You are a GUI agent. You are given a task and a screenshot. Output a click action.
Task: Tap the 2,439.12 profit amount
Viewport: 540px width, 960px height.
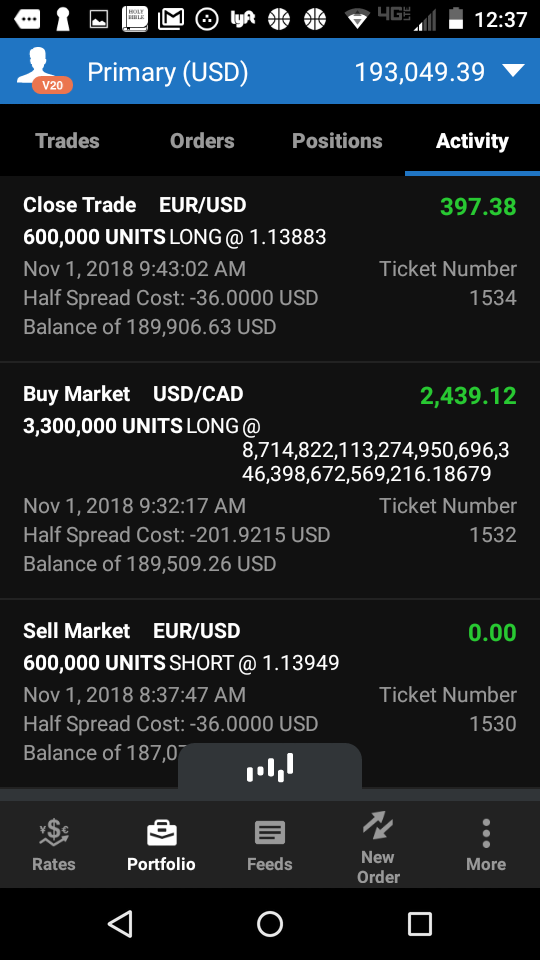(468, 396)
